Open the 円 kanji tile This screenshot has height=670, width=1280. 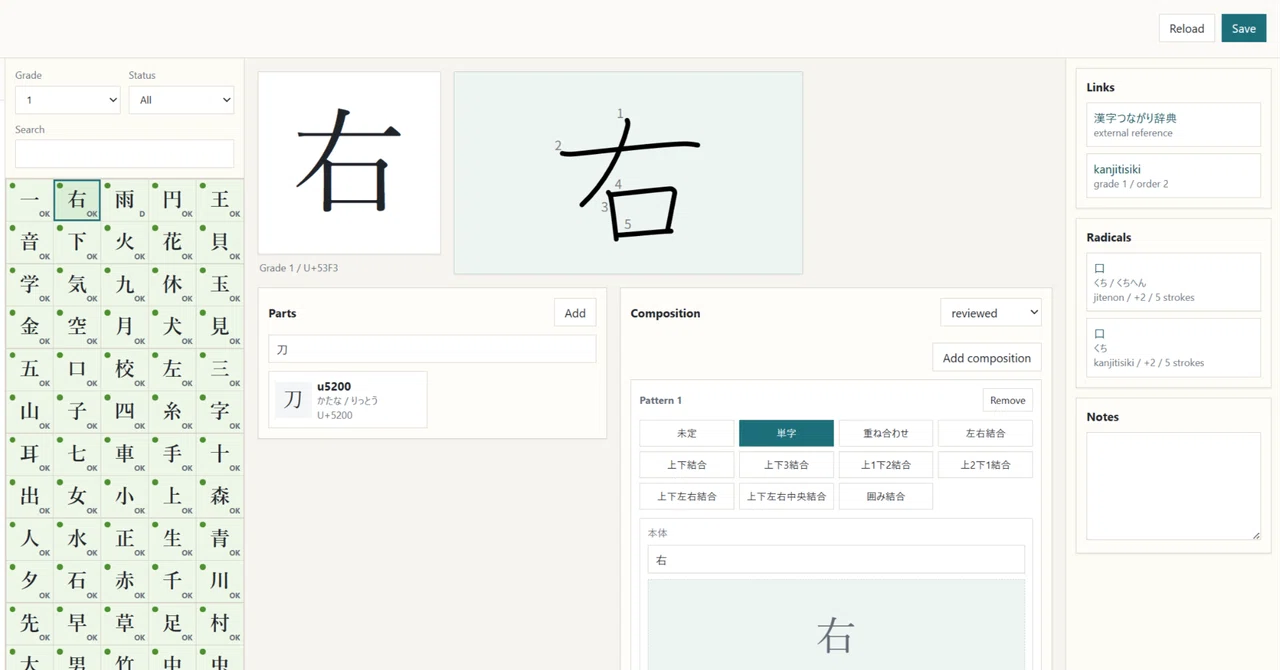[x=172, y=200]
